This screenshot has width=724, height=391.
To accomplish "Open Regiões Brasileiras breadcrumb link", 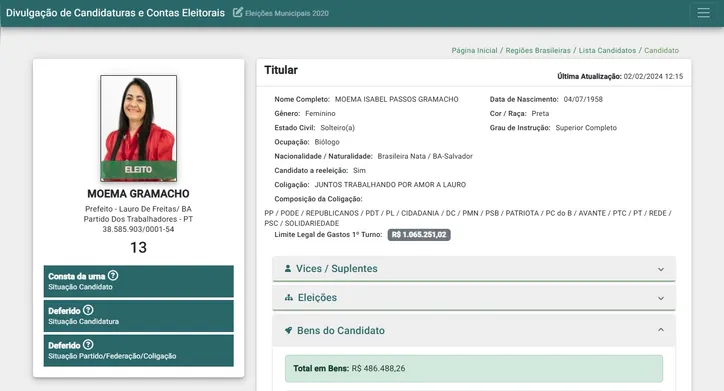I will (538, 50).
